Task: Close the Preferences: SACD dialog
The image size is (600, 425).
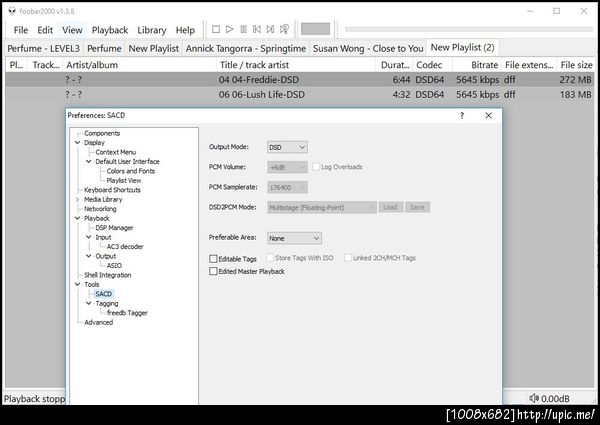Action: (x=488, y=116)
